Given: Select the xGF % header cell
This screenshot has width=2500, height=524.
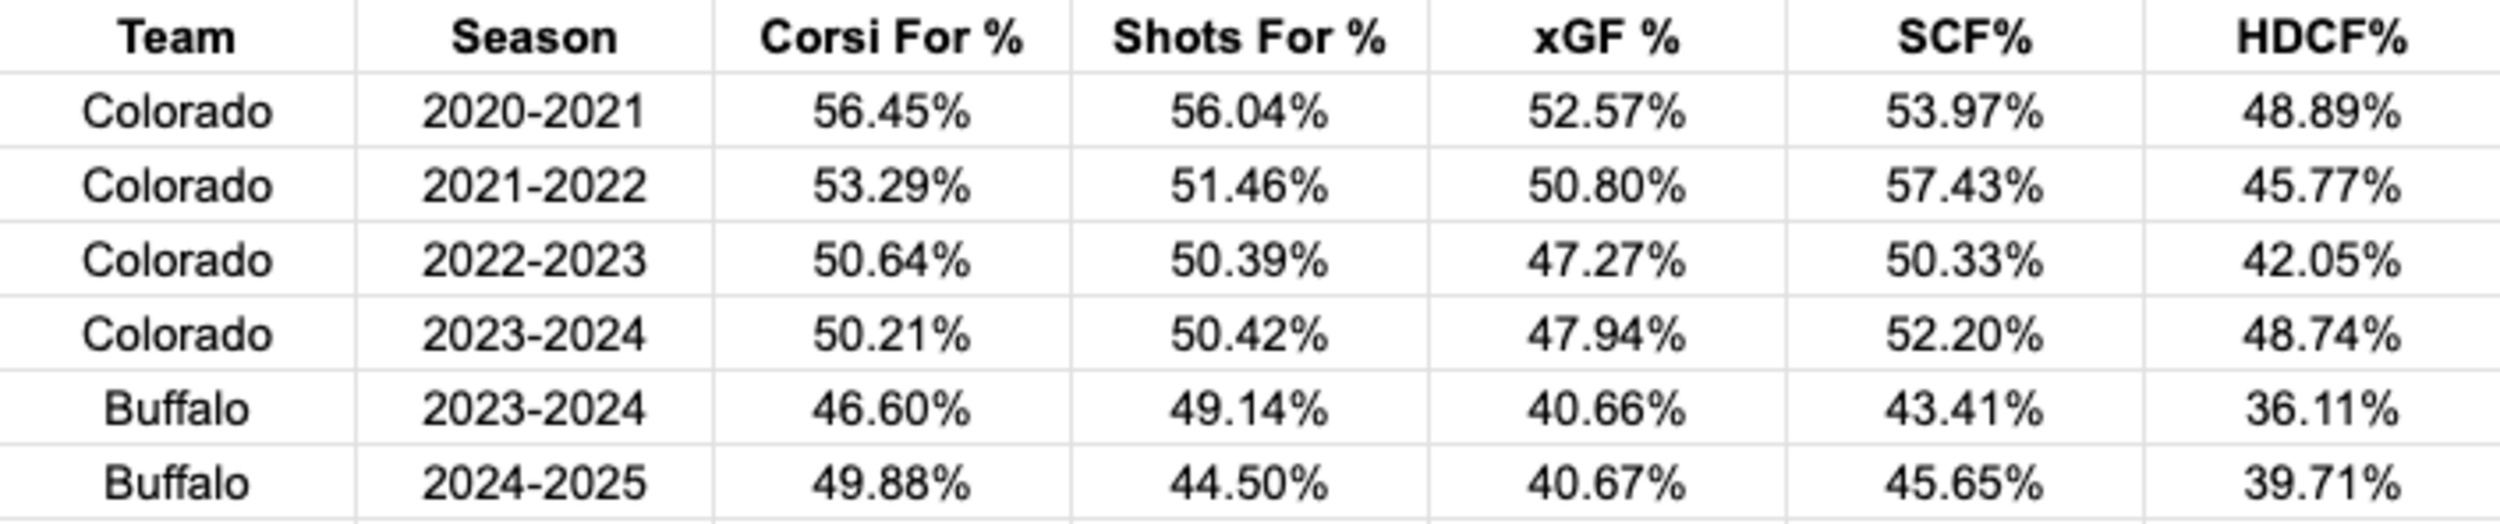Looking at the screenshot, I should [x=1607, y=37].
